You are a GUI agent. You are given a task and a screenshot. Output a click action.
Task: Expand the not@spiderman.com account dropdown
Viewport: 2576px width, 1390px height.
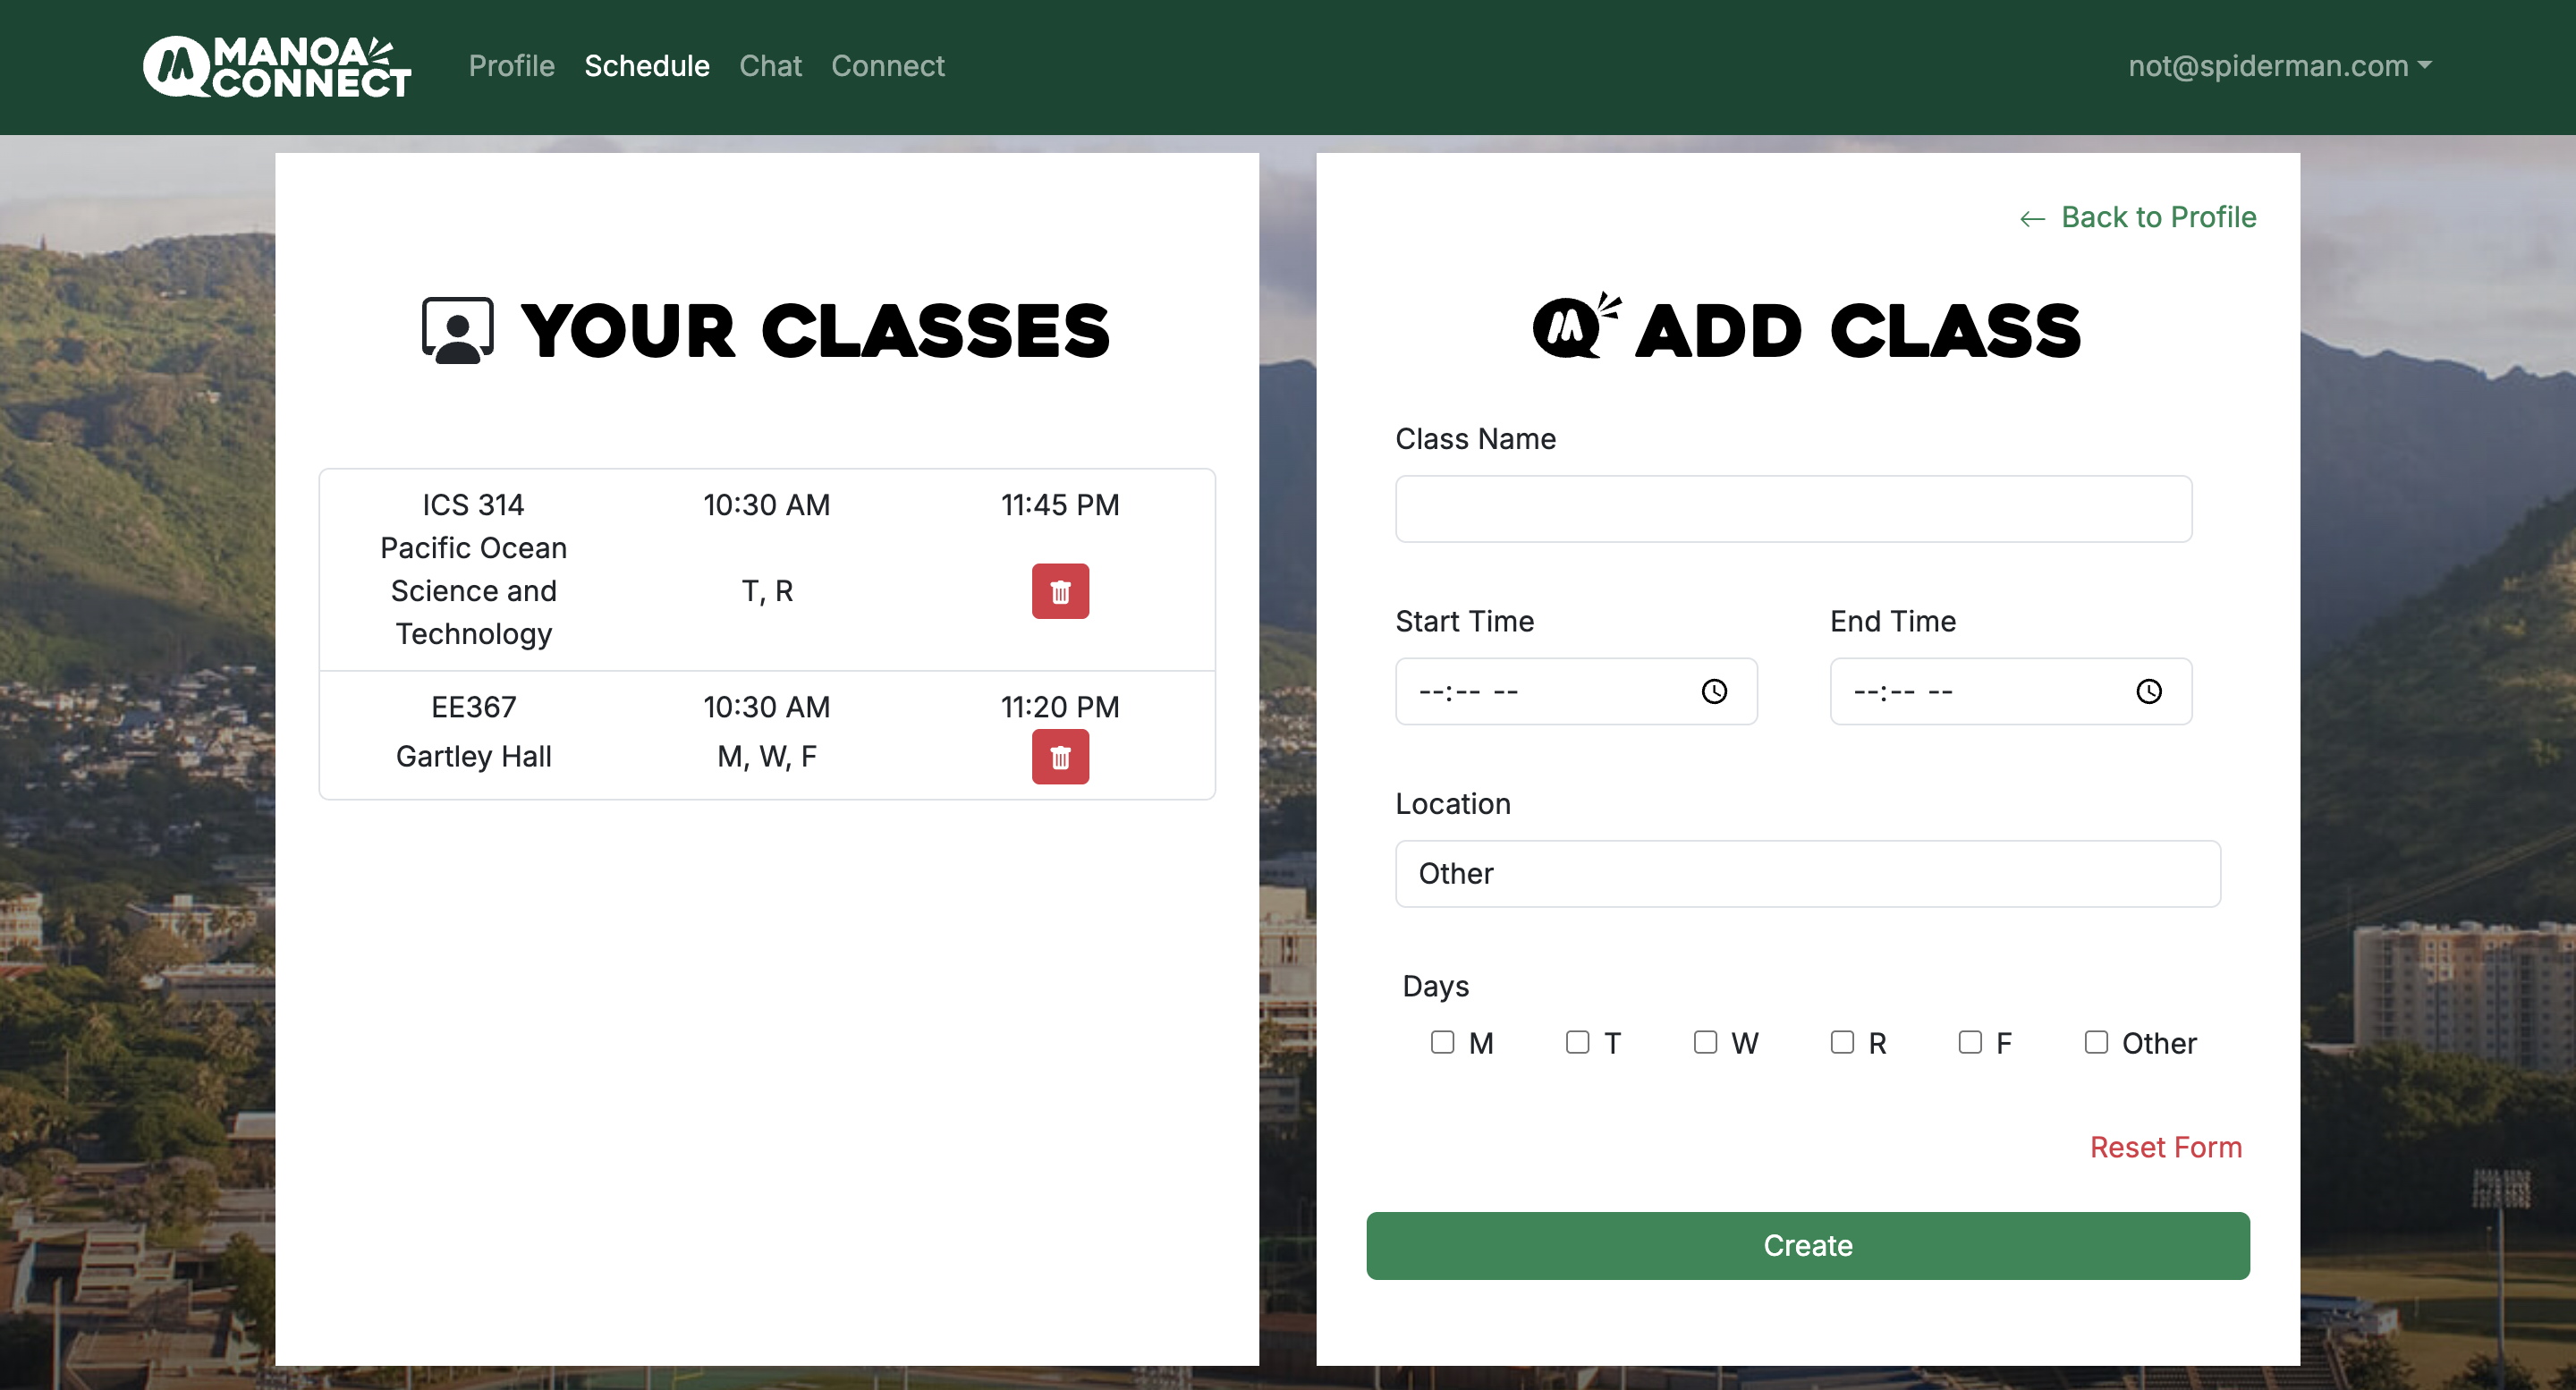tap(2279, 66)
